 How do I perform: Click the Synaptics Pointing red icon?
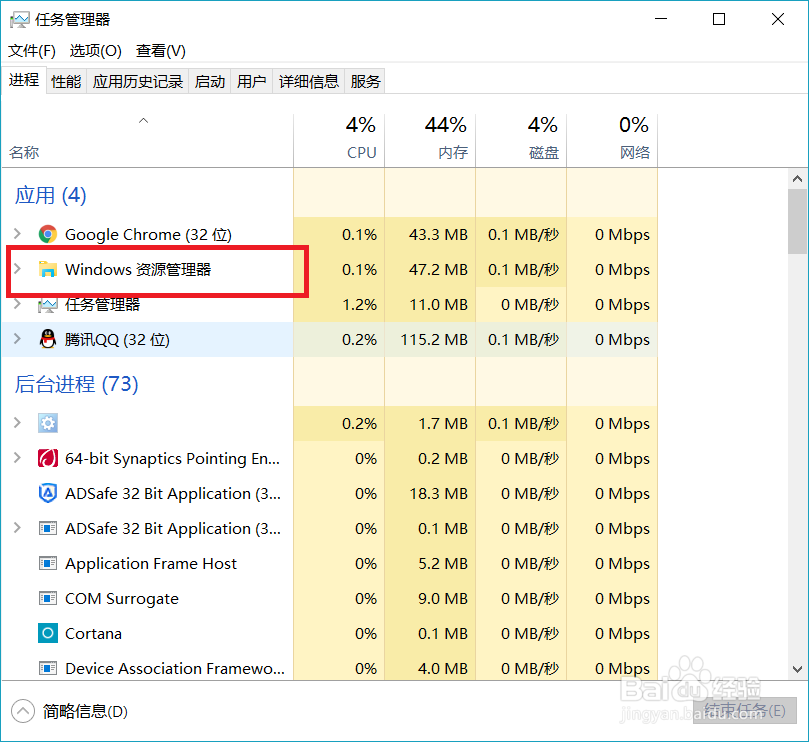[47, 458]
